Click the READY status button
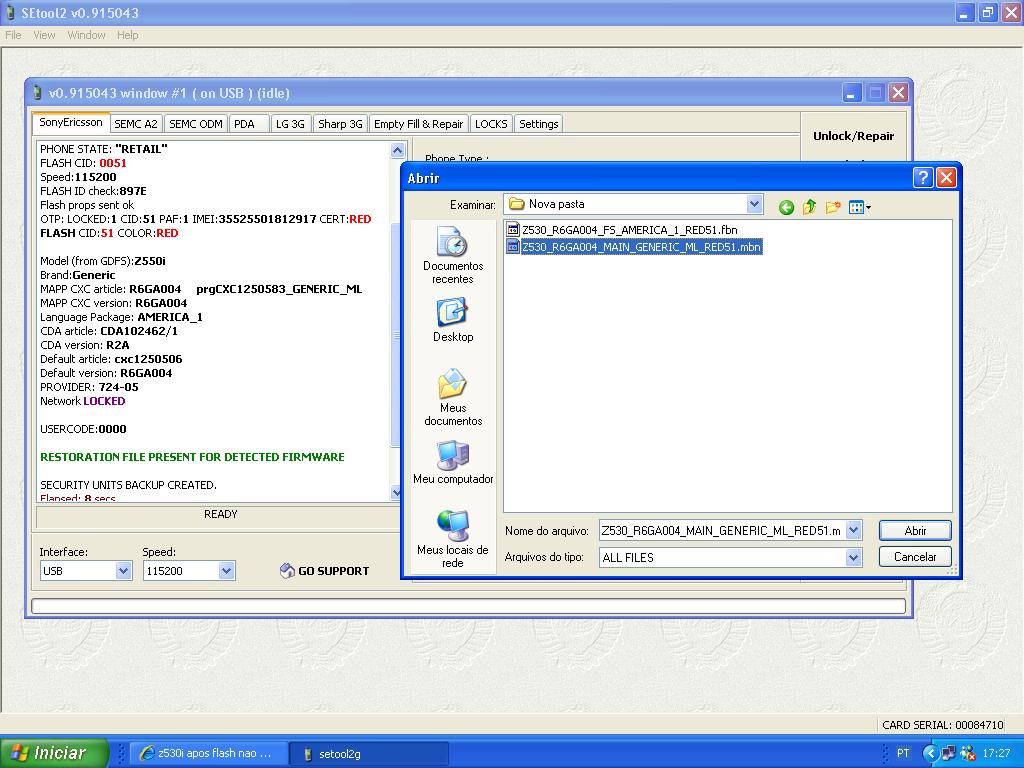The height and width of the screenshot is (768, 1024). click(x=219, y=515)
